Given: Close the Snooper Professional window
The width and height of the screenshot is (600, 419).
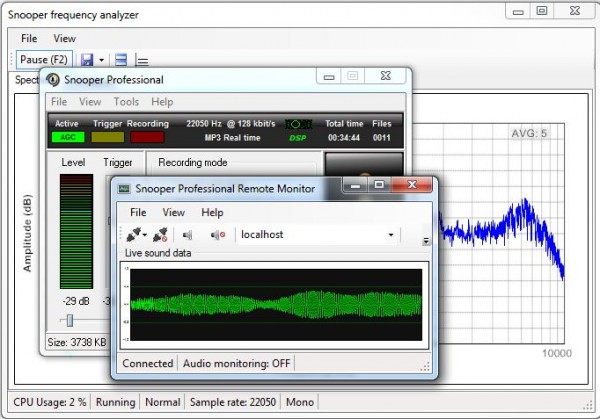Looking at the screenshot, I should pyautogui.click(x=386, y=76).
